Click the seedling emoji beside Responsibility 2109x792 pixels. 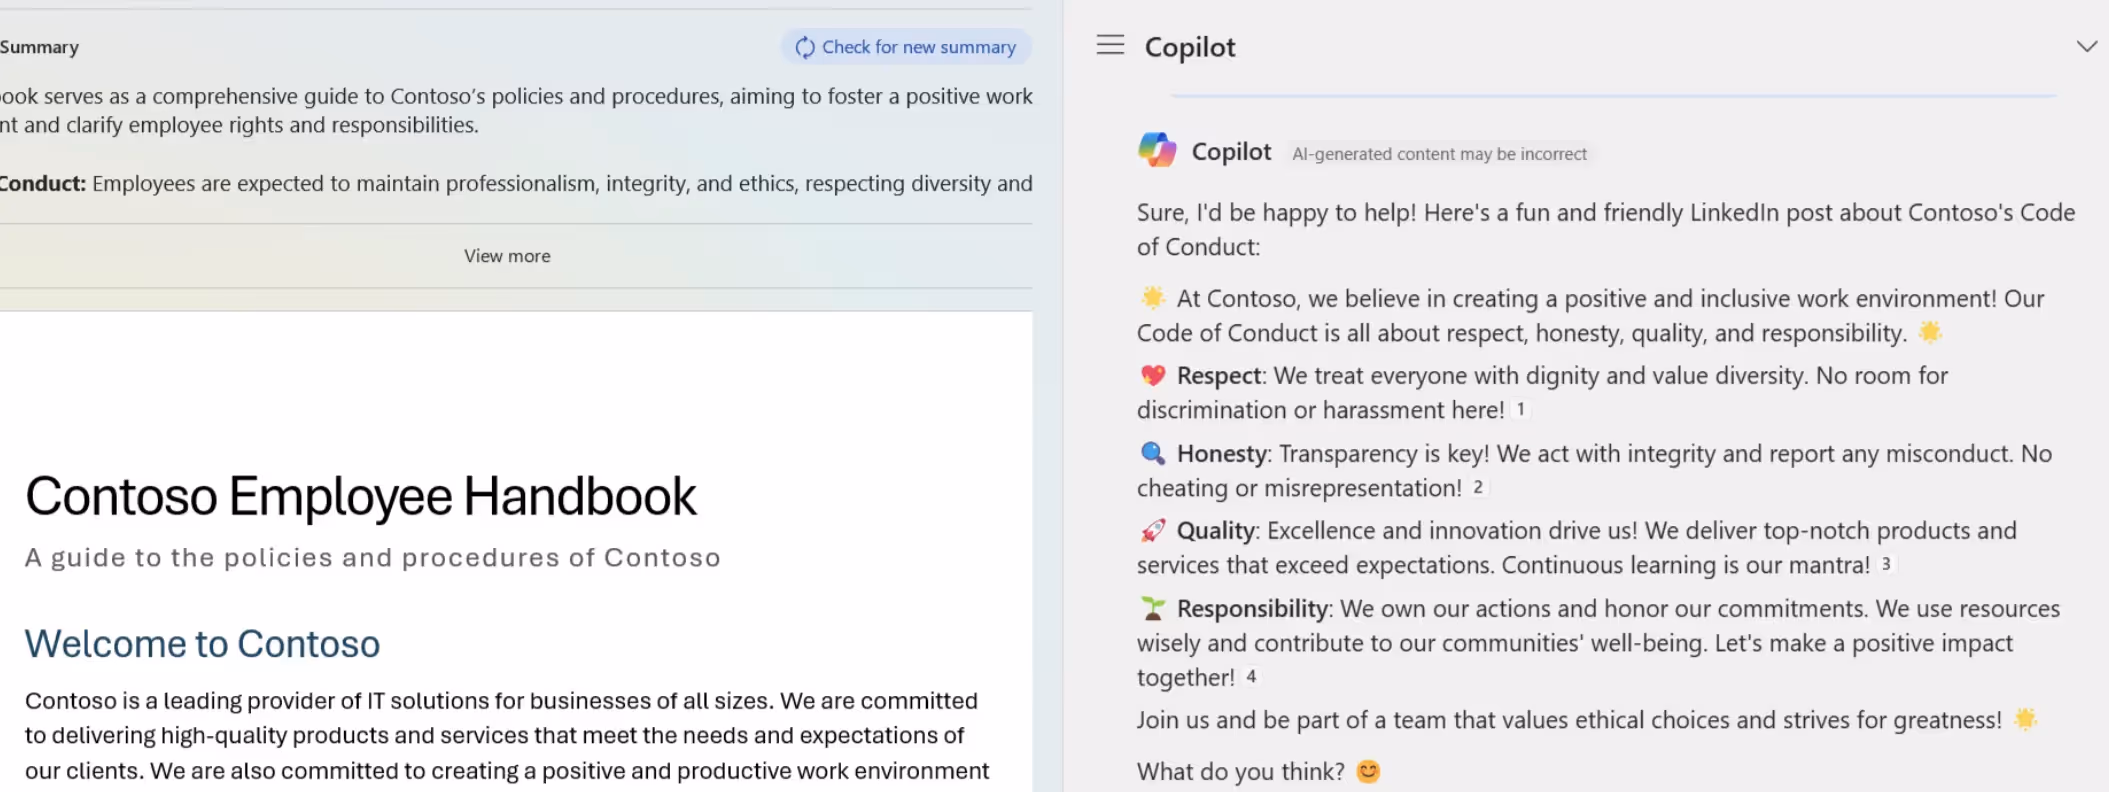click(x=1153, y=608)
